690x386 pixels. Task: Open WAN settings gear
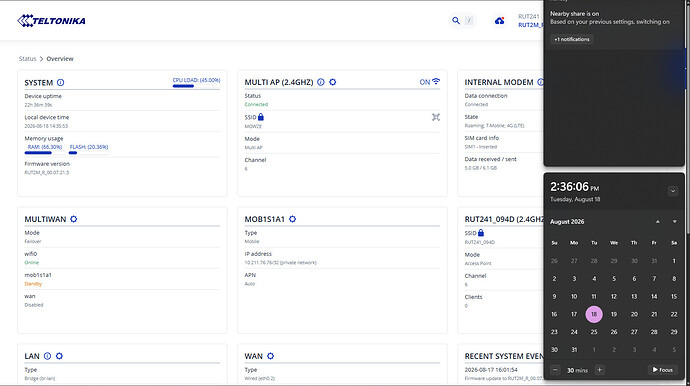coord(271,356)
